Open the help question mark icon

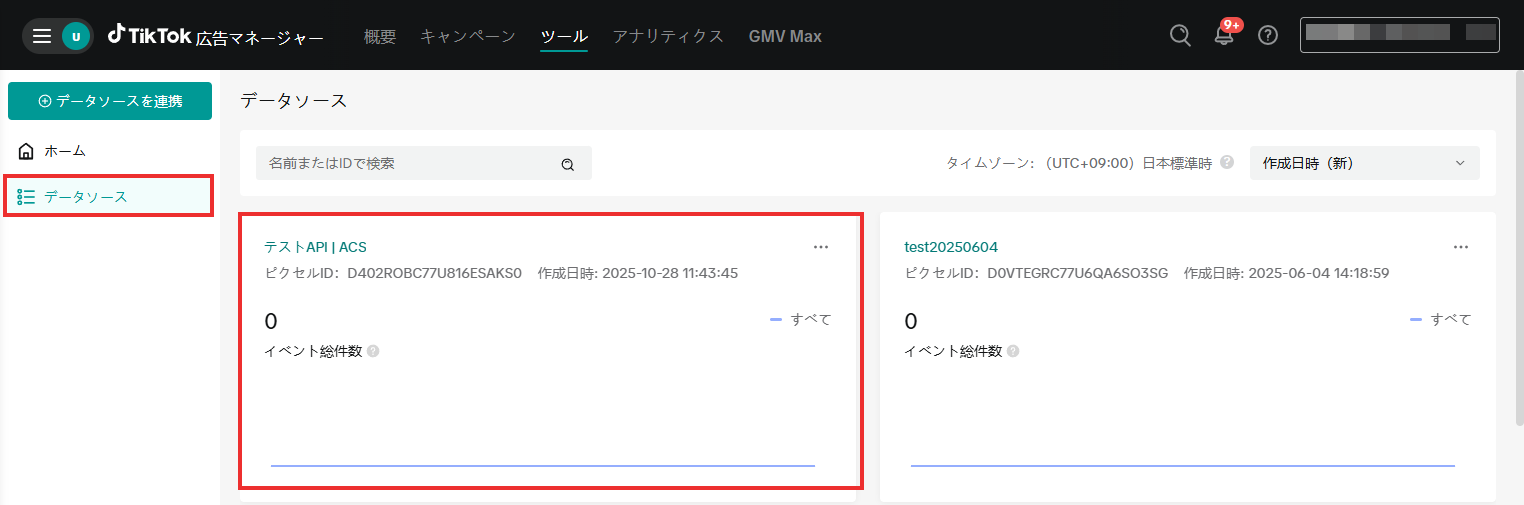pyautogui.click(x=1268, y=36)
